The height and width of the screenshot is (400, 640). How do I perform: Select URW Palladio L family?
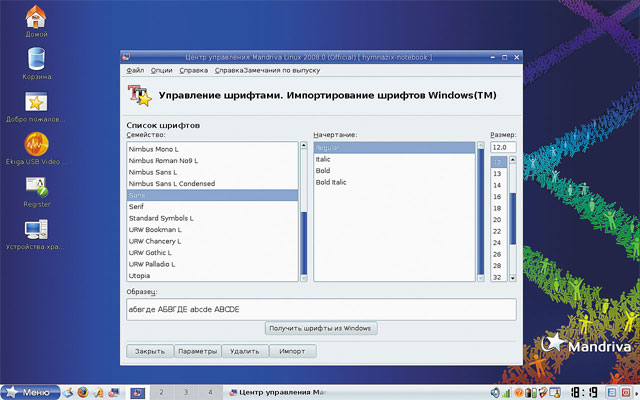tap(212, 264)
